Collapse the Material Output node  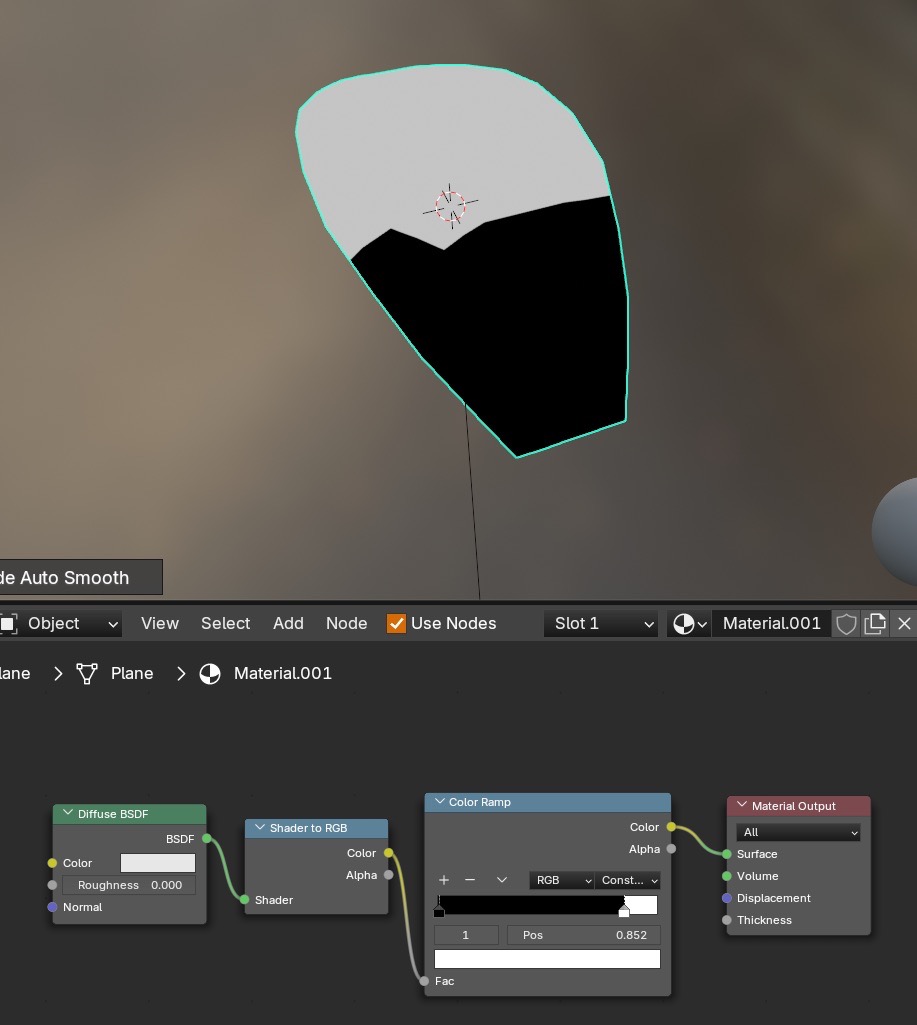click(x=742, y=805)
